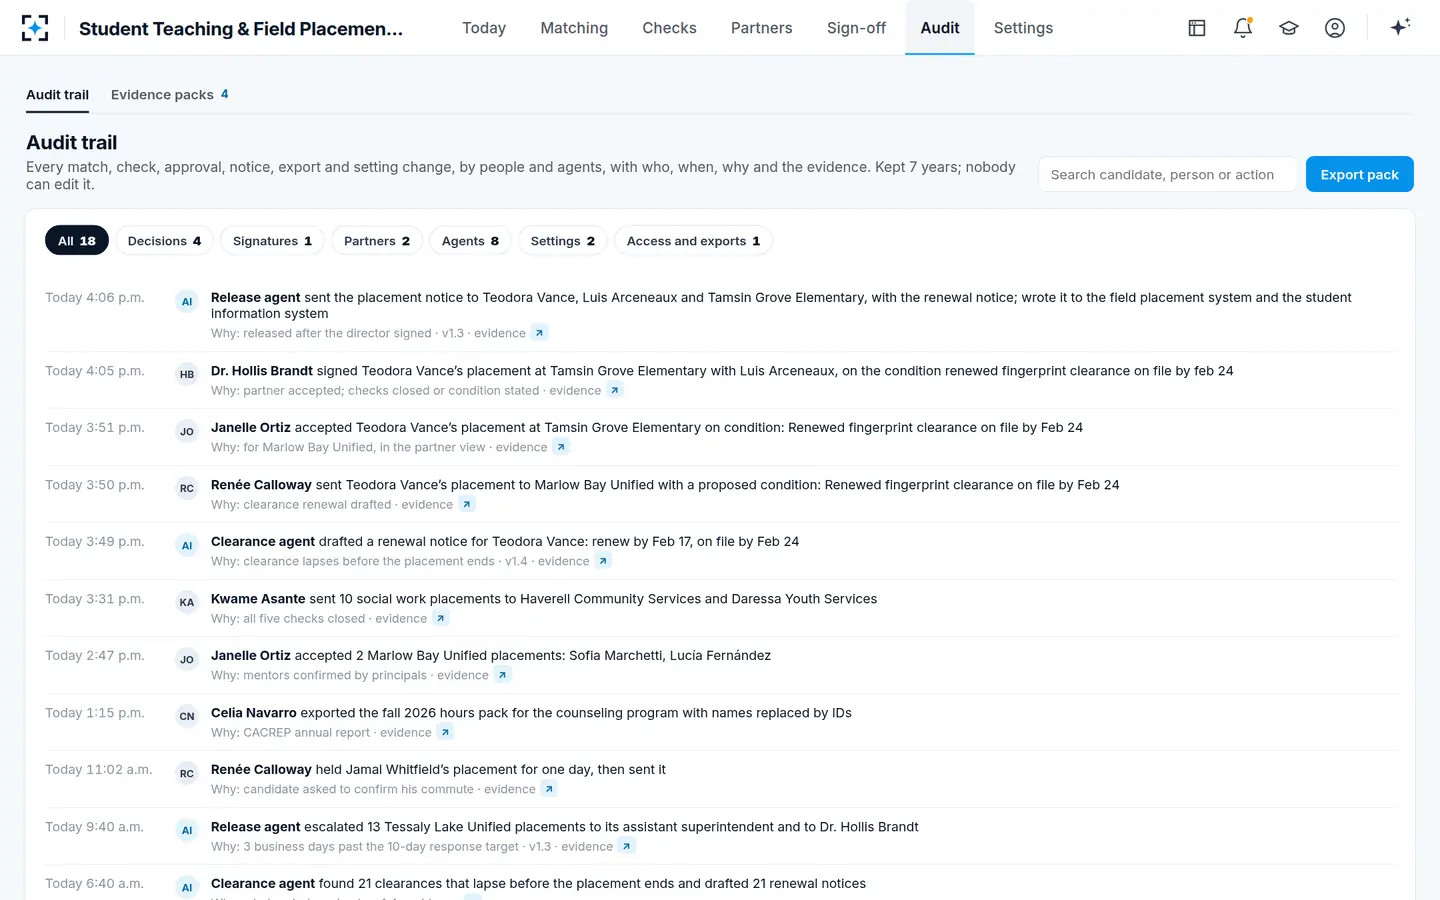Open evidence link for 3:49 p.m. Clearance agent entry
Image resolution: width=1440 pixels, height=900 pixels.
603,561
